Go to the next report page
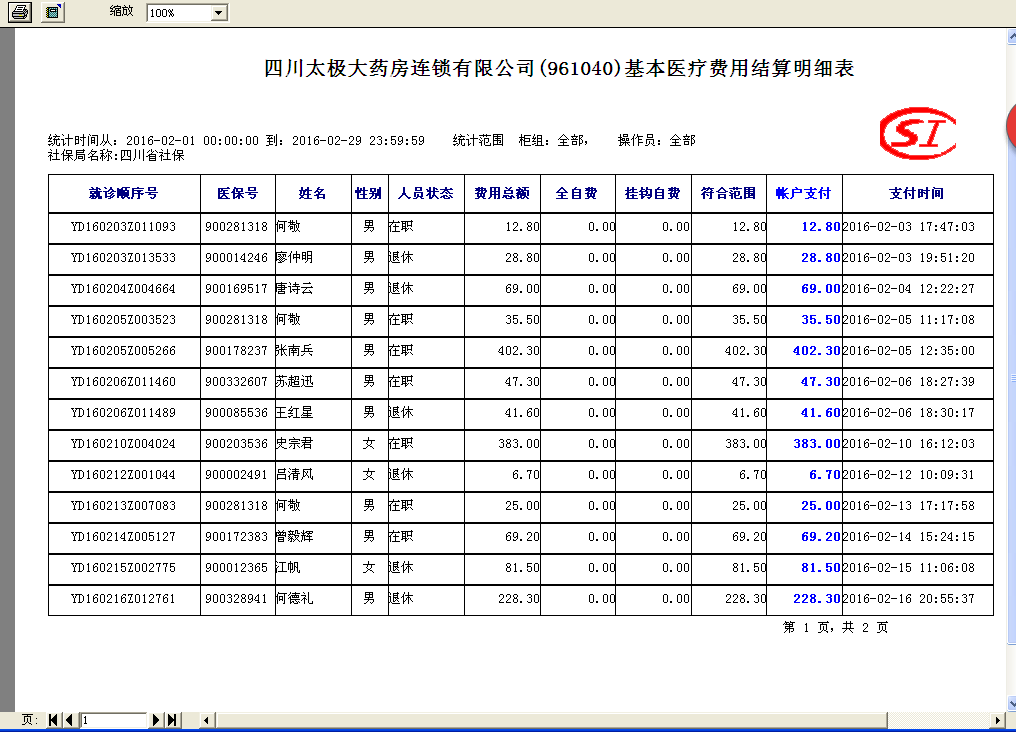 coord(156,720)
